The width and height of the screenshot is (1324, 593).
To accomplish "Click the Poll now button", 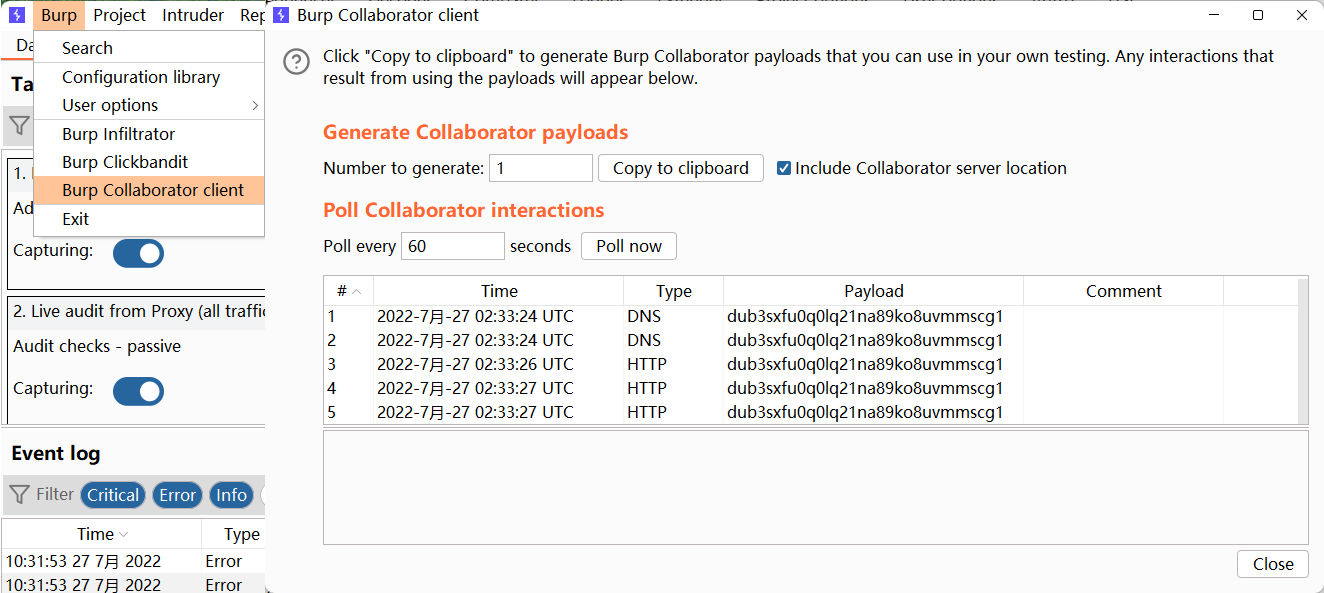I will (629, 246).
